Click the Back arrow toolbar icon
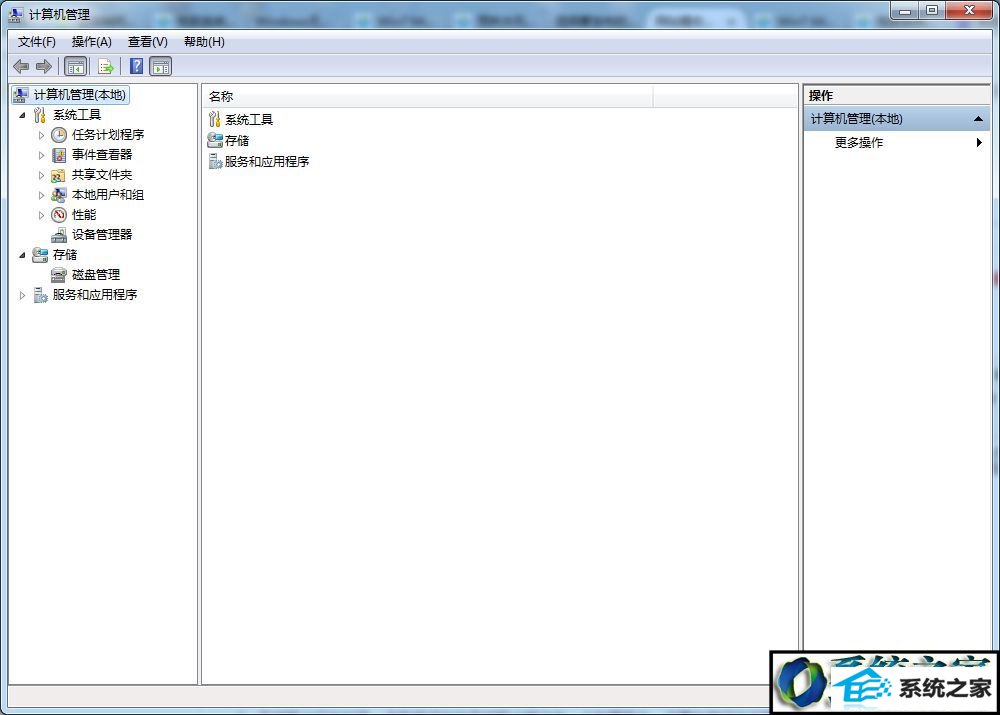The height and width of the screenshot is (715, 1000). (x=21, y=66)
